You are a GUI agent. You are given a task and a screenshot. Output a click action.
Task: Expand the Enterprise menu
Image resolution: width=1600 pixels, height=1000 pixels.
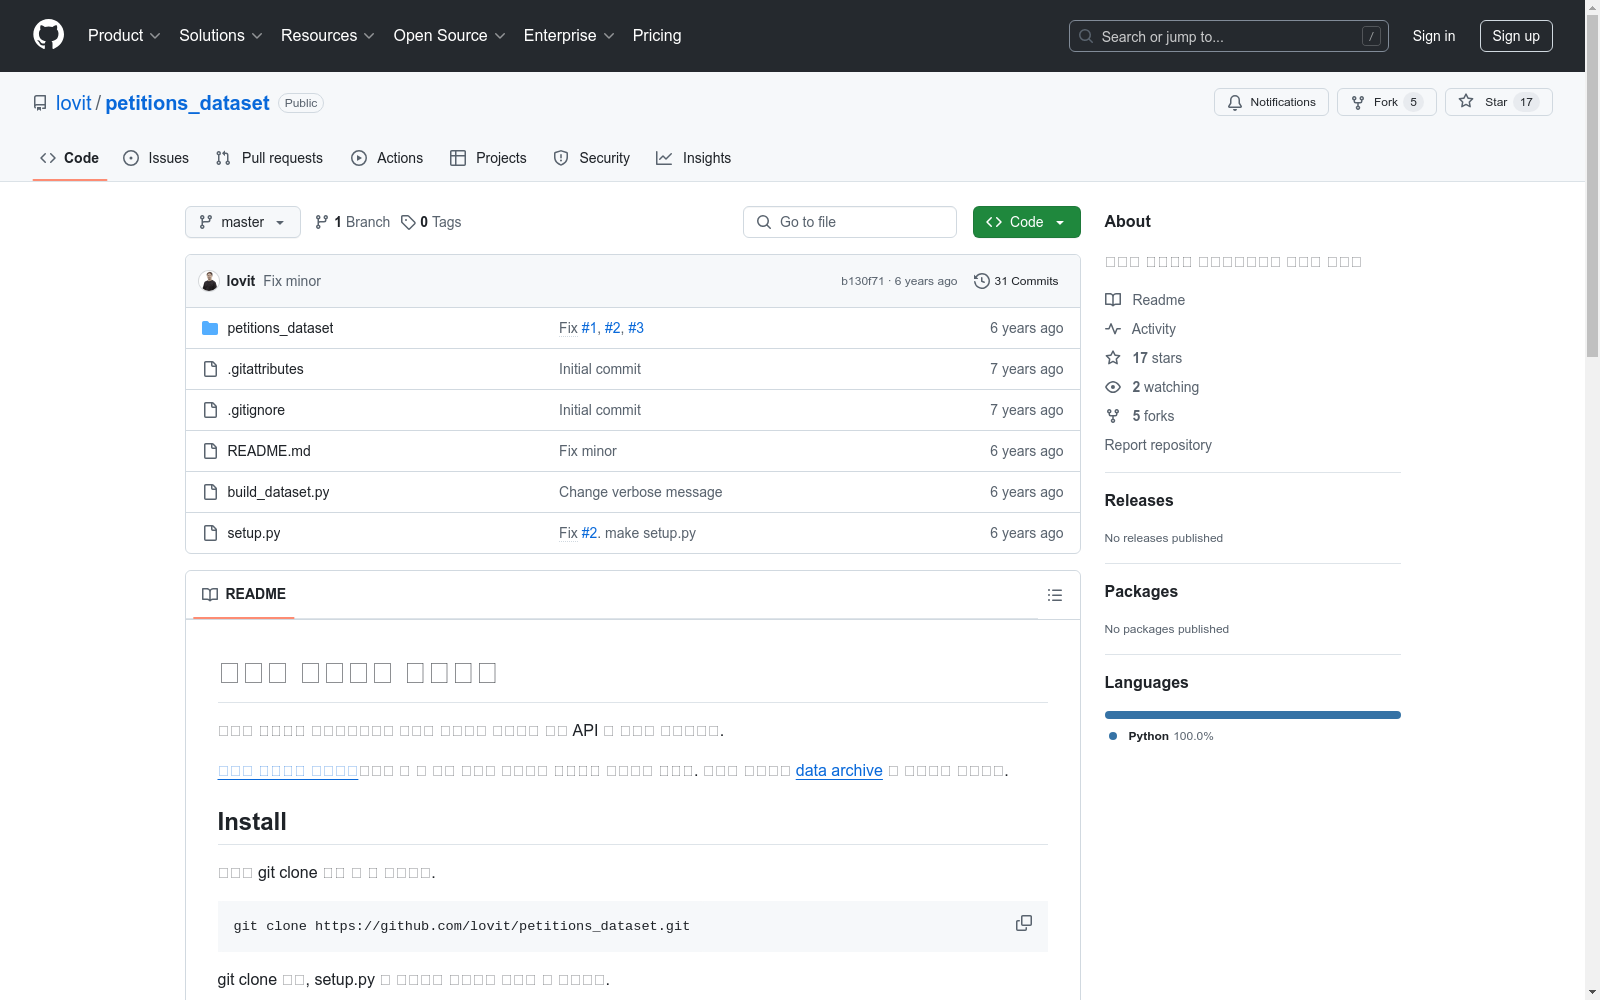[569, 35]
